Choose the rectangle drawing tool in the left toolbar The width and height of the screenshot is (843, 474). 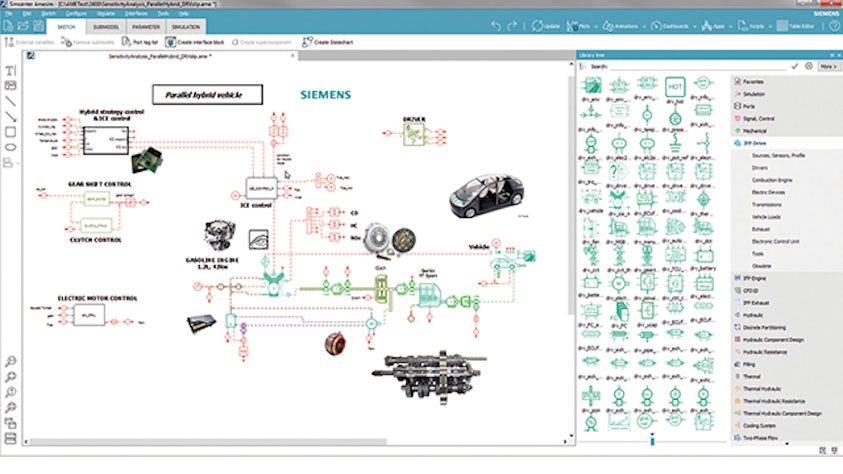(x=10, y=132)
